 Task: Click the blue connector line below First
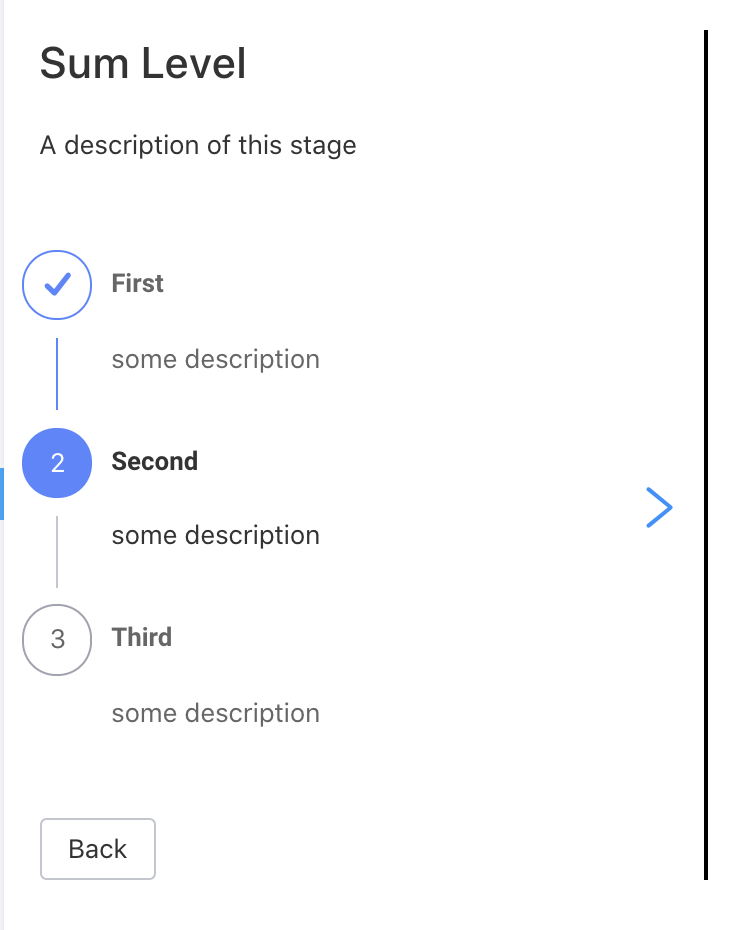tap(57, 374)
